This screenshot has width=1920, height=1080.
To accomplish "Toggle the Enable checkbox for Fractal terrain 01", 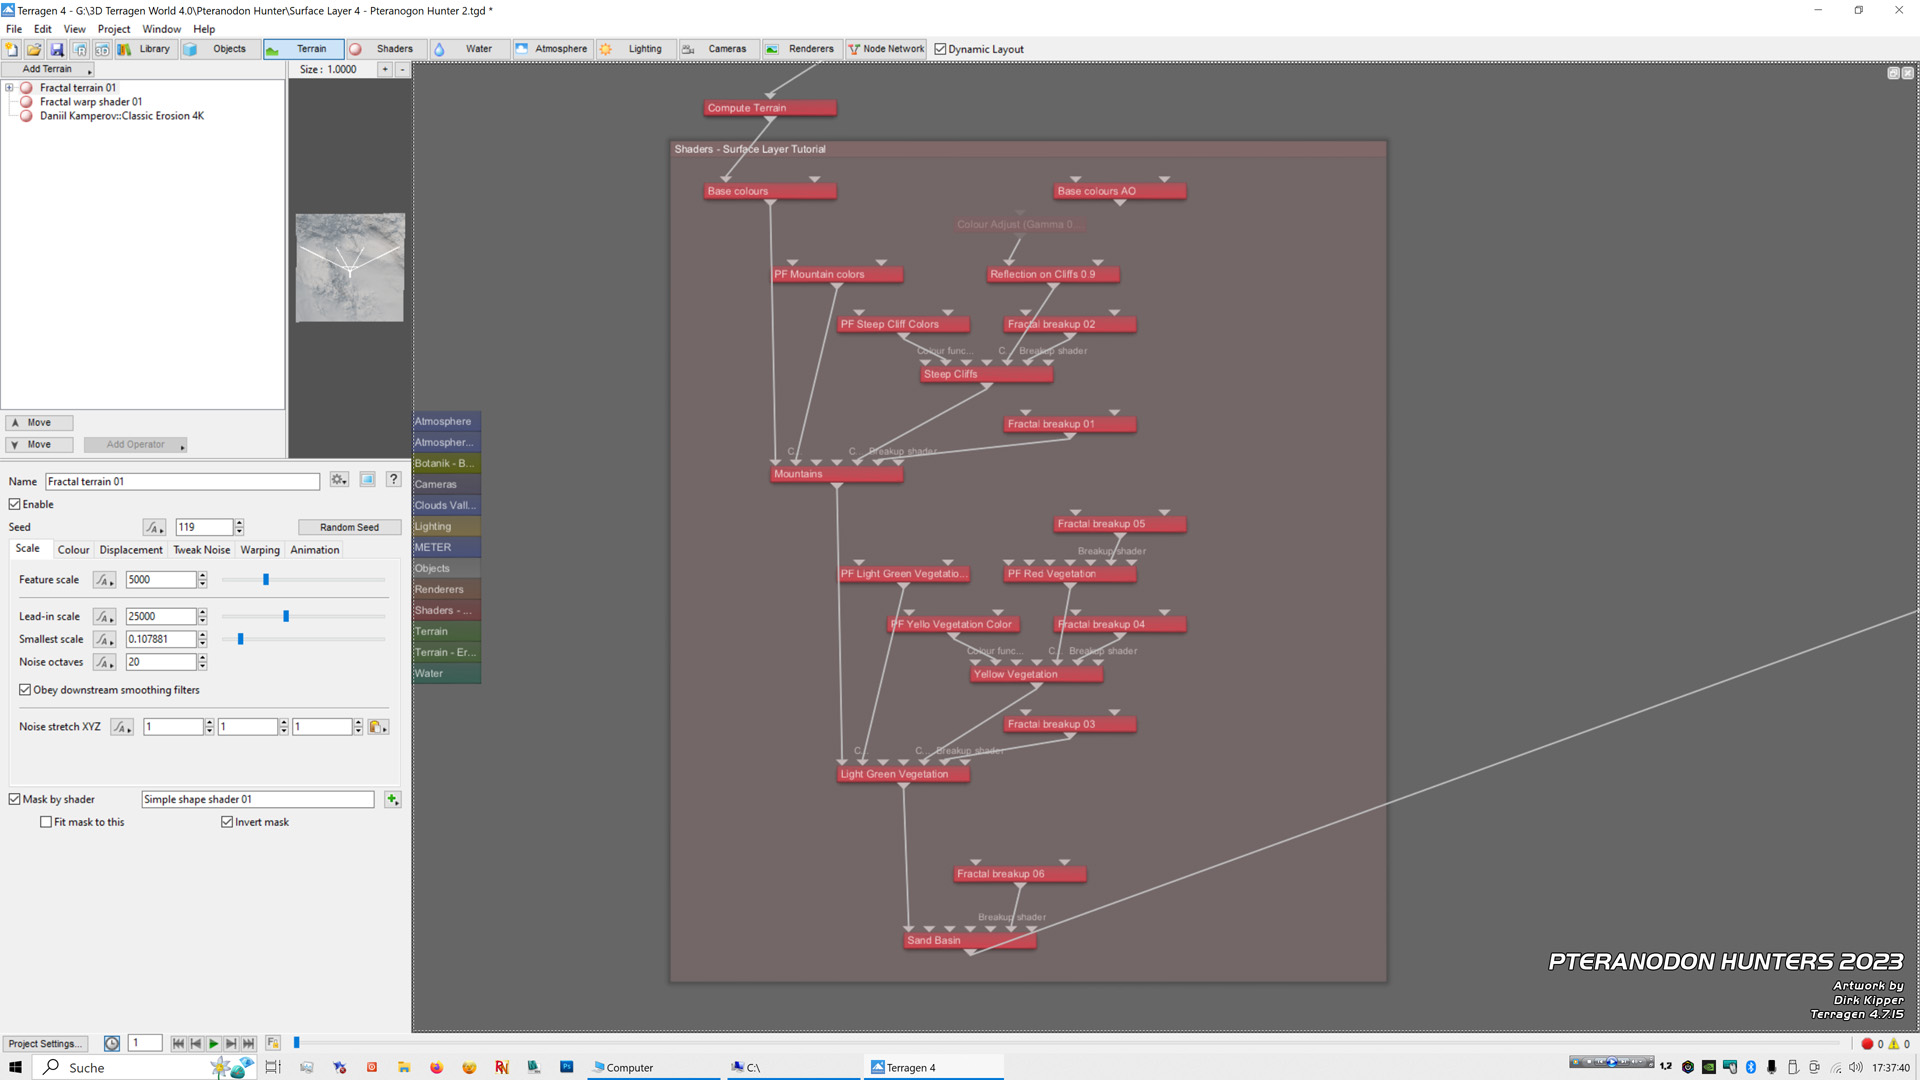I will pyautogui.click(x=15, y=504).
